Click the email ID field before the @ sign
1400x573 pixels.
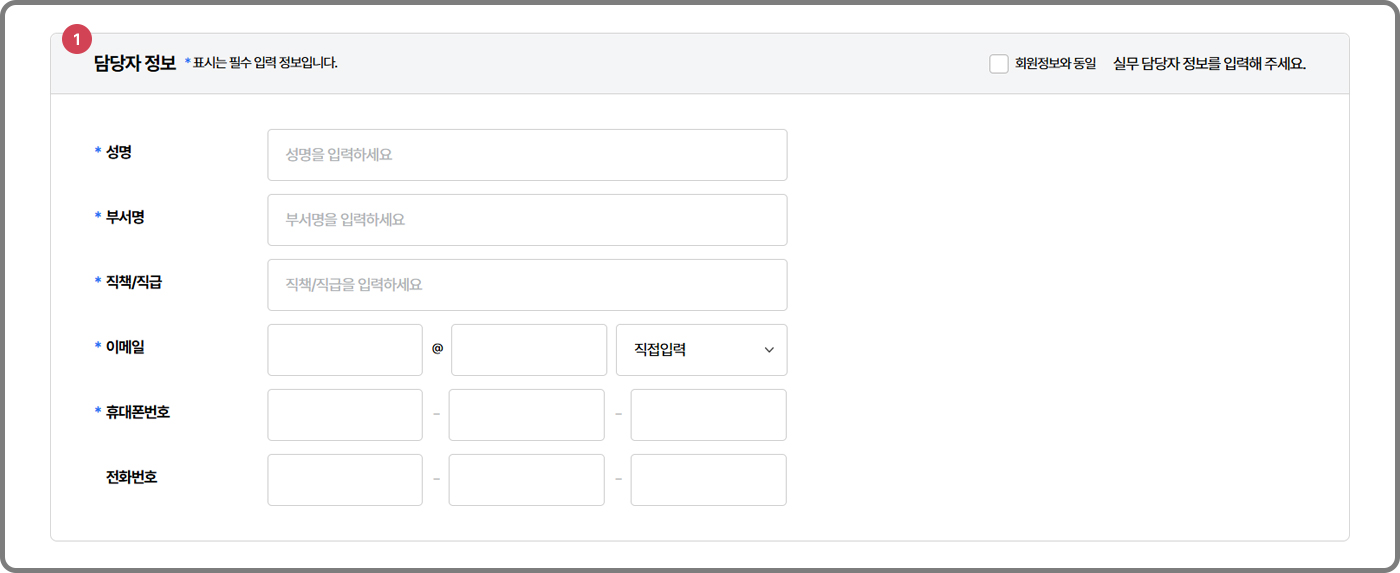pyautogui.click(x=345, y=350)
